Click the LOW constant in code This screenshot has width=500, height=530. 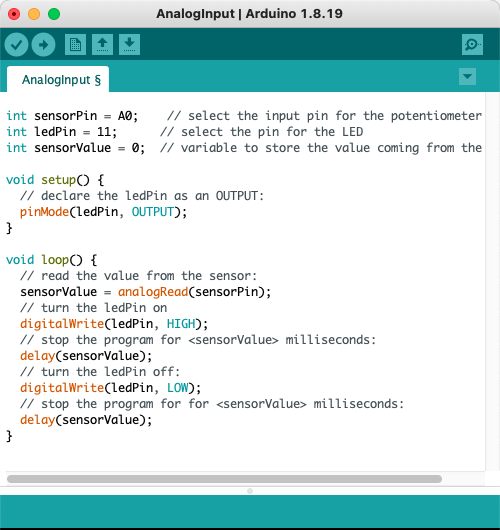coord(177,388)
